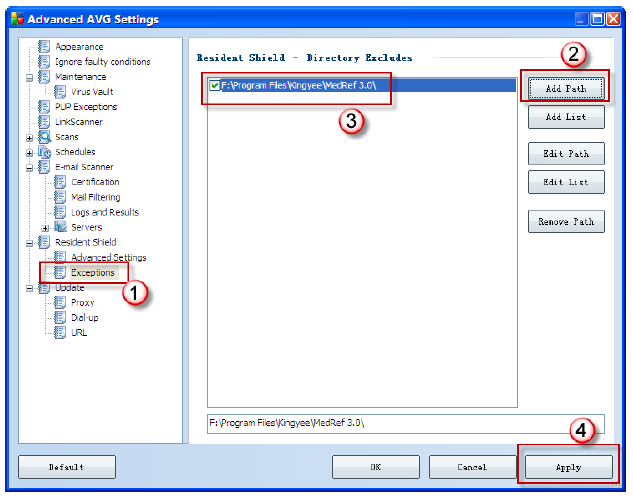Screen dimensions: 633x497
Task: Click the Mail Filtering icon
Action: pyautogui.click(x=60, y=197)
